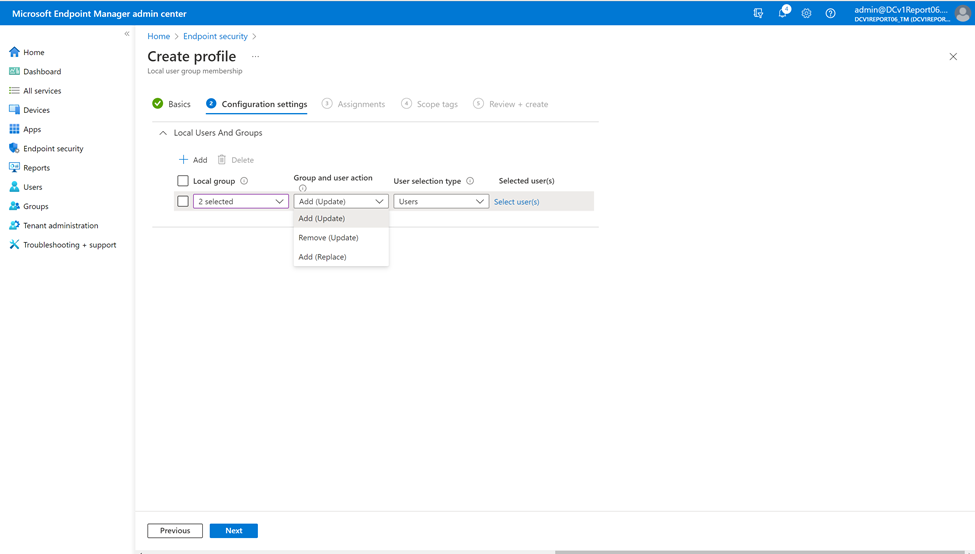Open the Home sidebar icon
The height and width of the screenshot is (554, 975).
coord(14,52)
